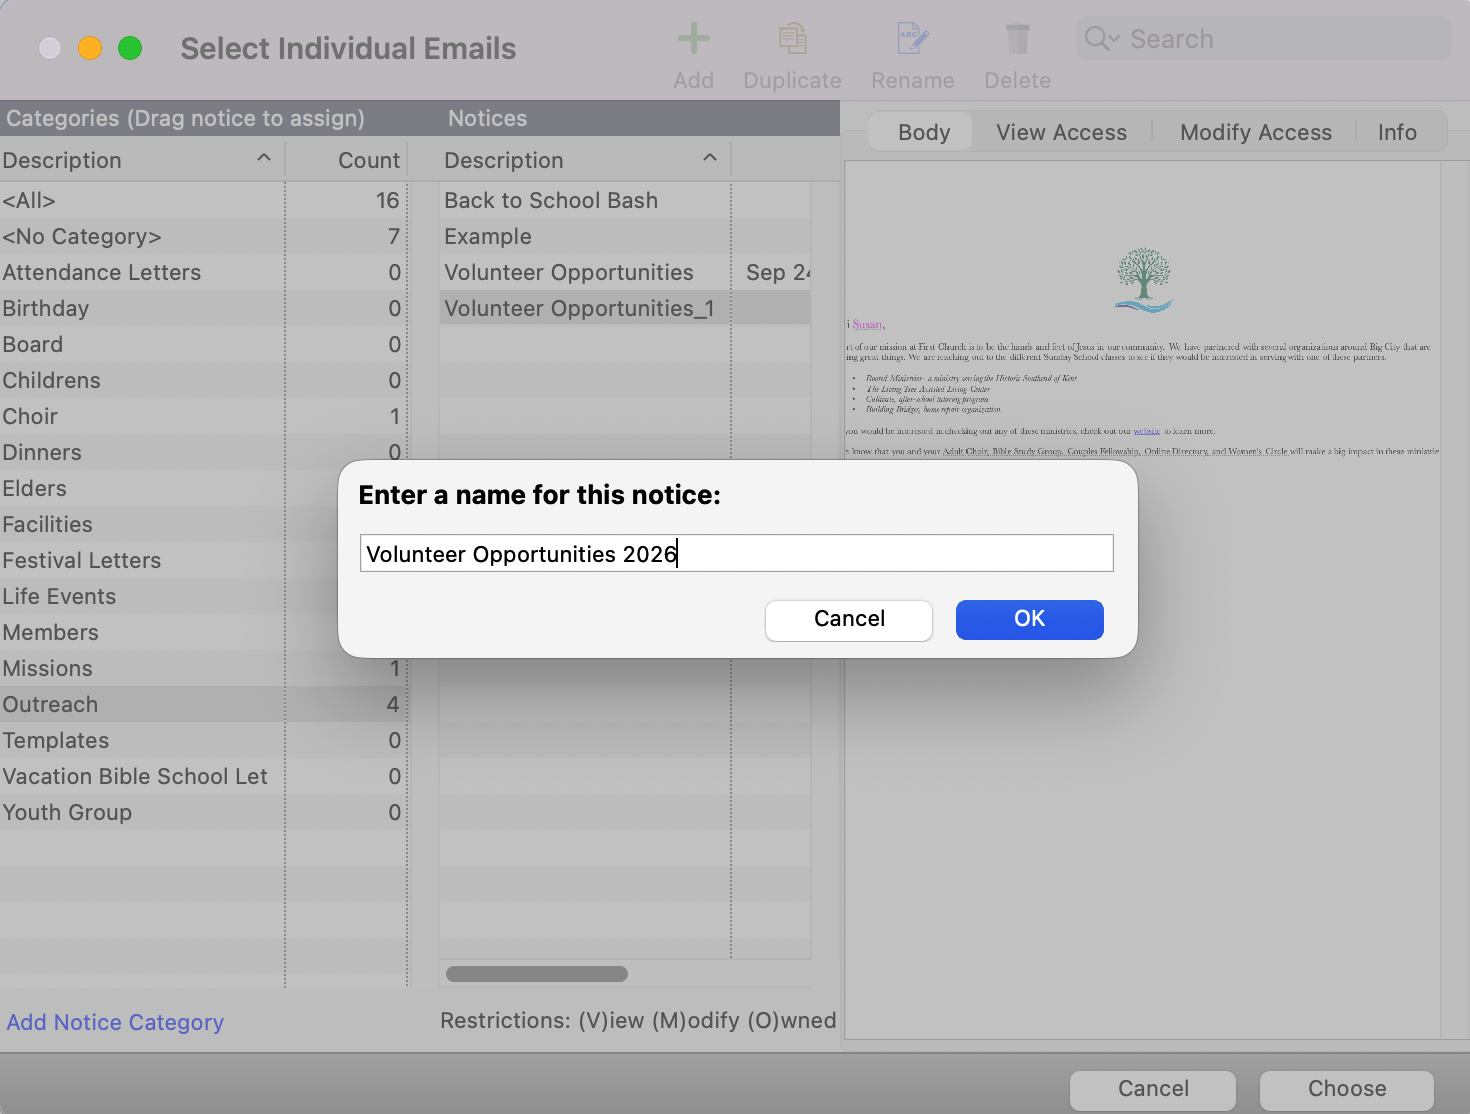Select the Dinners category
The image size is (1470, 1114).
[x=203, y=452]
